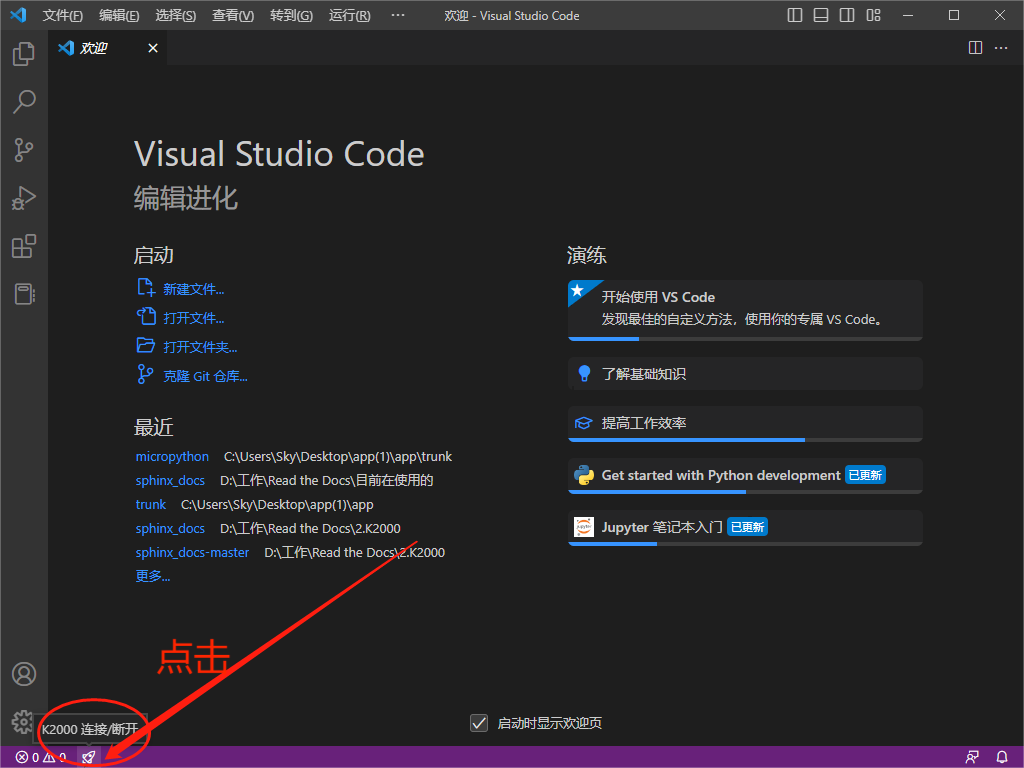The image size is (1024, 768).
Task: Open the 文件(F) menu
Action: click(x=62, y=15)
